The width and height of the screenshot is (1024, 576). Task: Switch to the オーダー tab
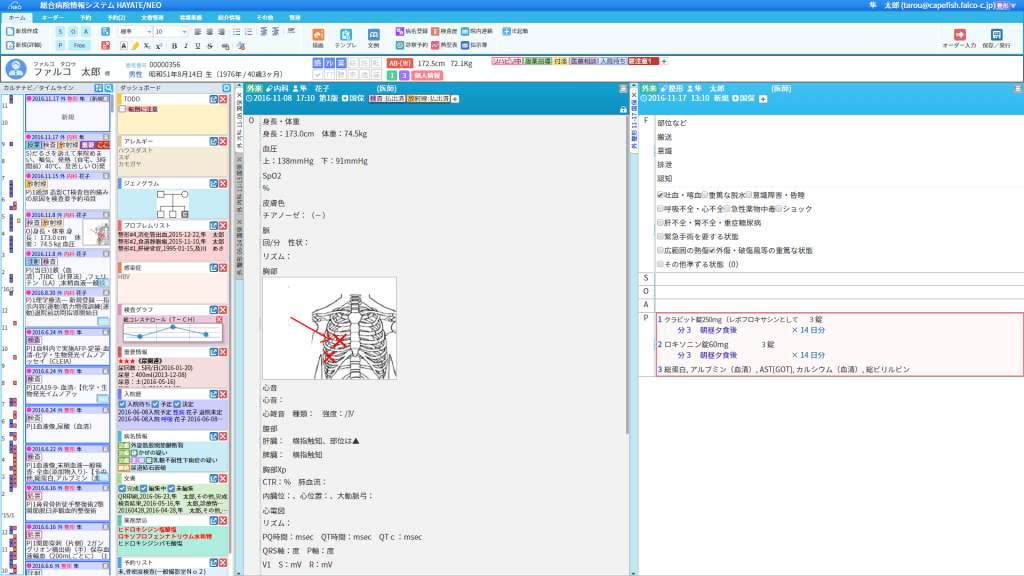(x=52, y=18)
